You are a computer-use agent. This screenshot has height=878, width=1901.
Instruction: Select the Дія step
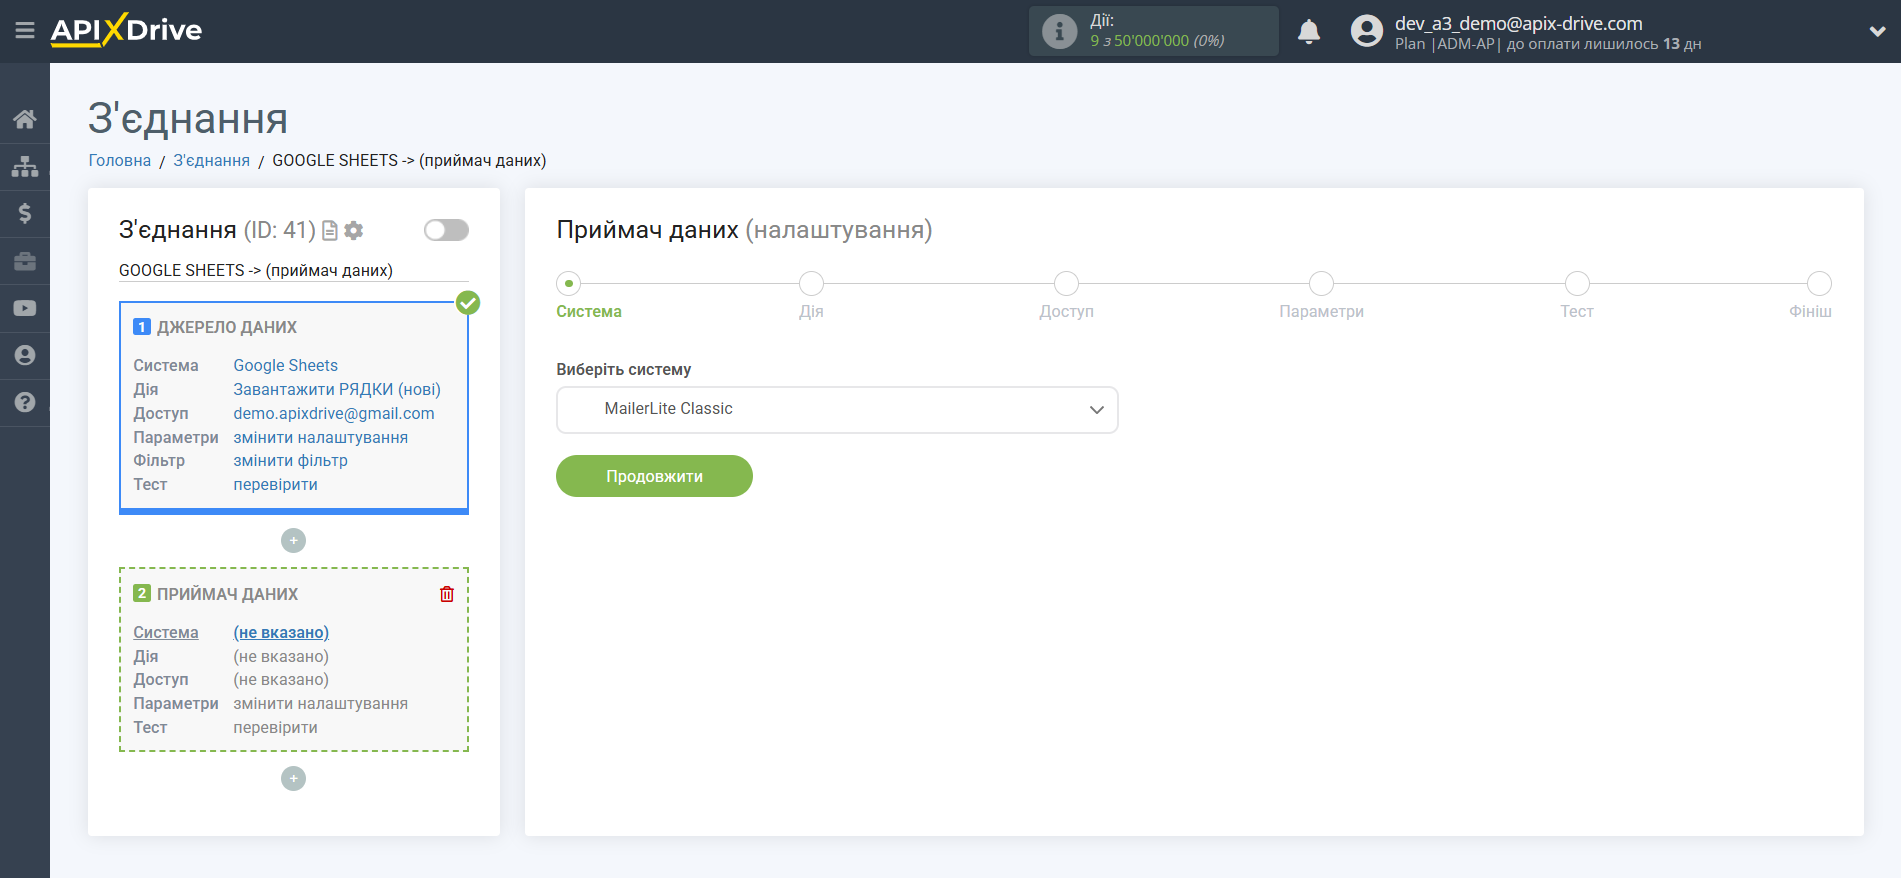pyautogui.click(x=811, y=284)
